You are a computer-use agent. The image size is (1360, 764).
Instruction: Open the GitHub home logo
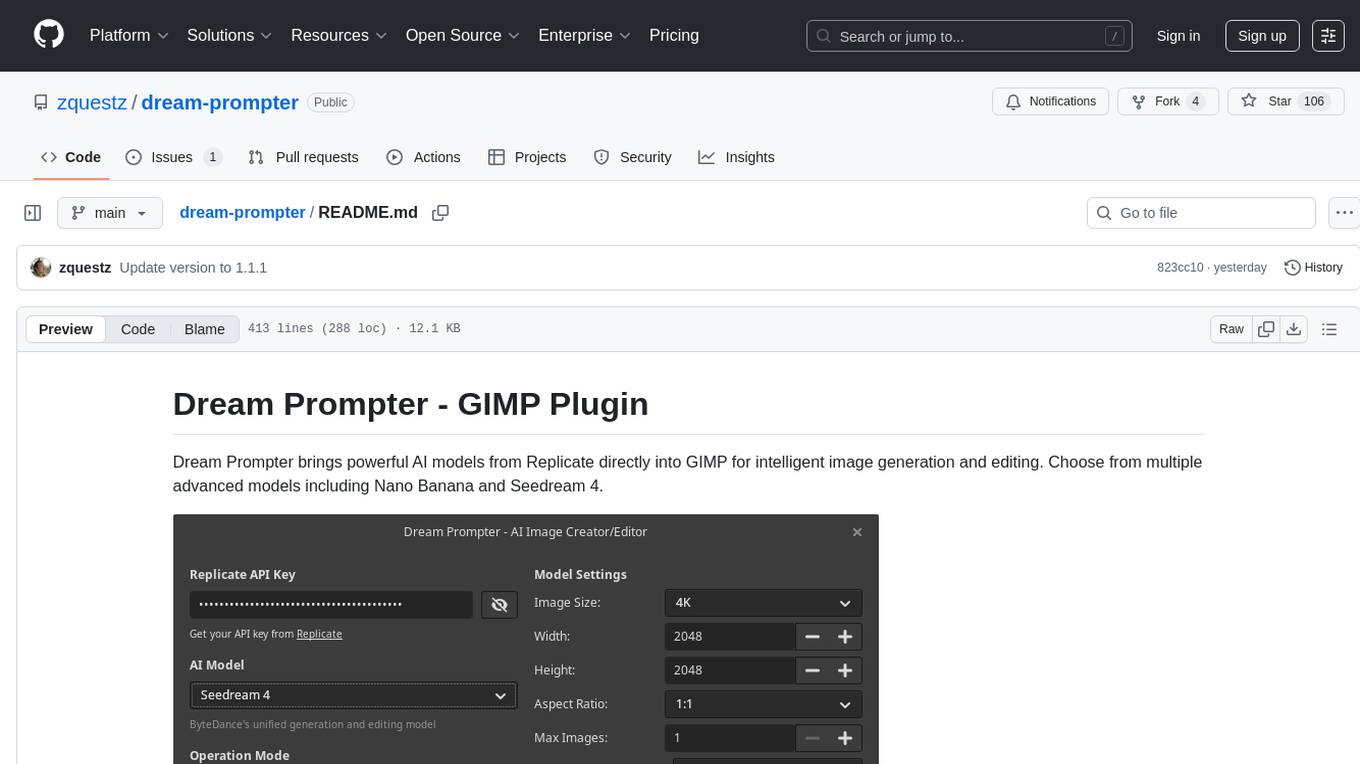(x=49, y=35)
